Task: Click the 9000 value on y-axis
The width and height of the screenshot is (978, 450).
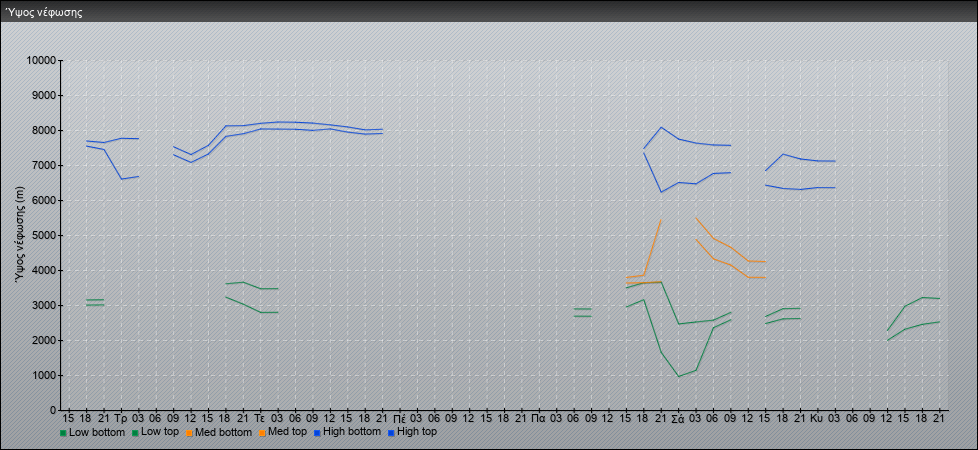Action: coord(44,95)
